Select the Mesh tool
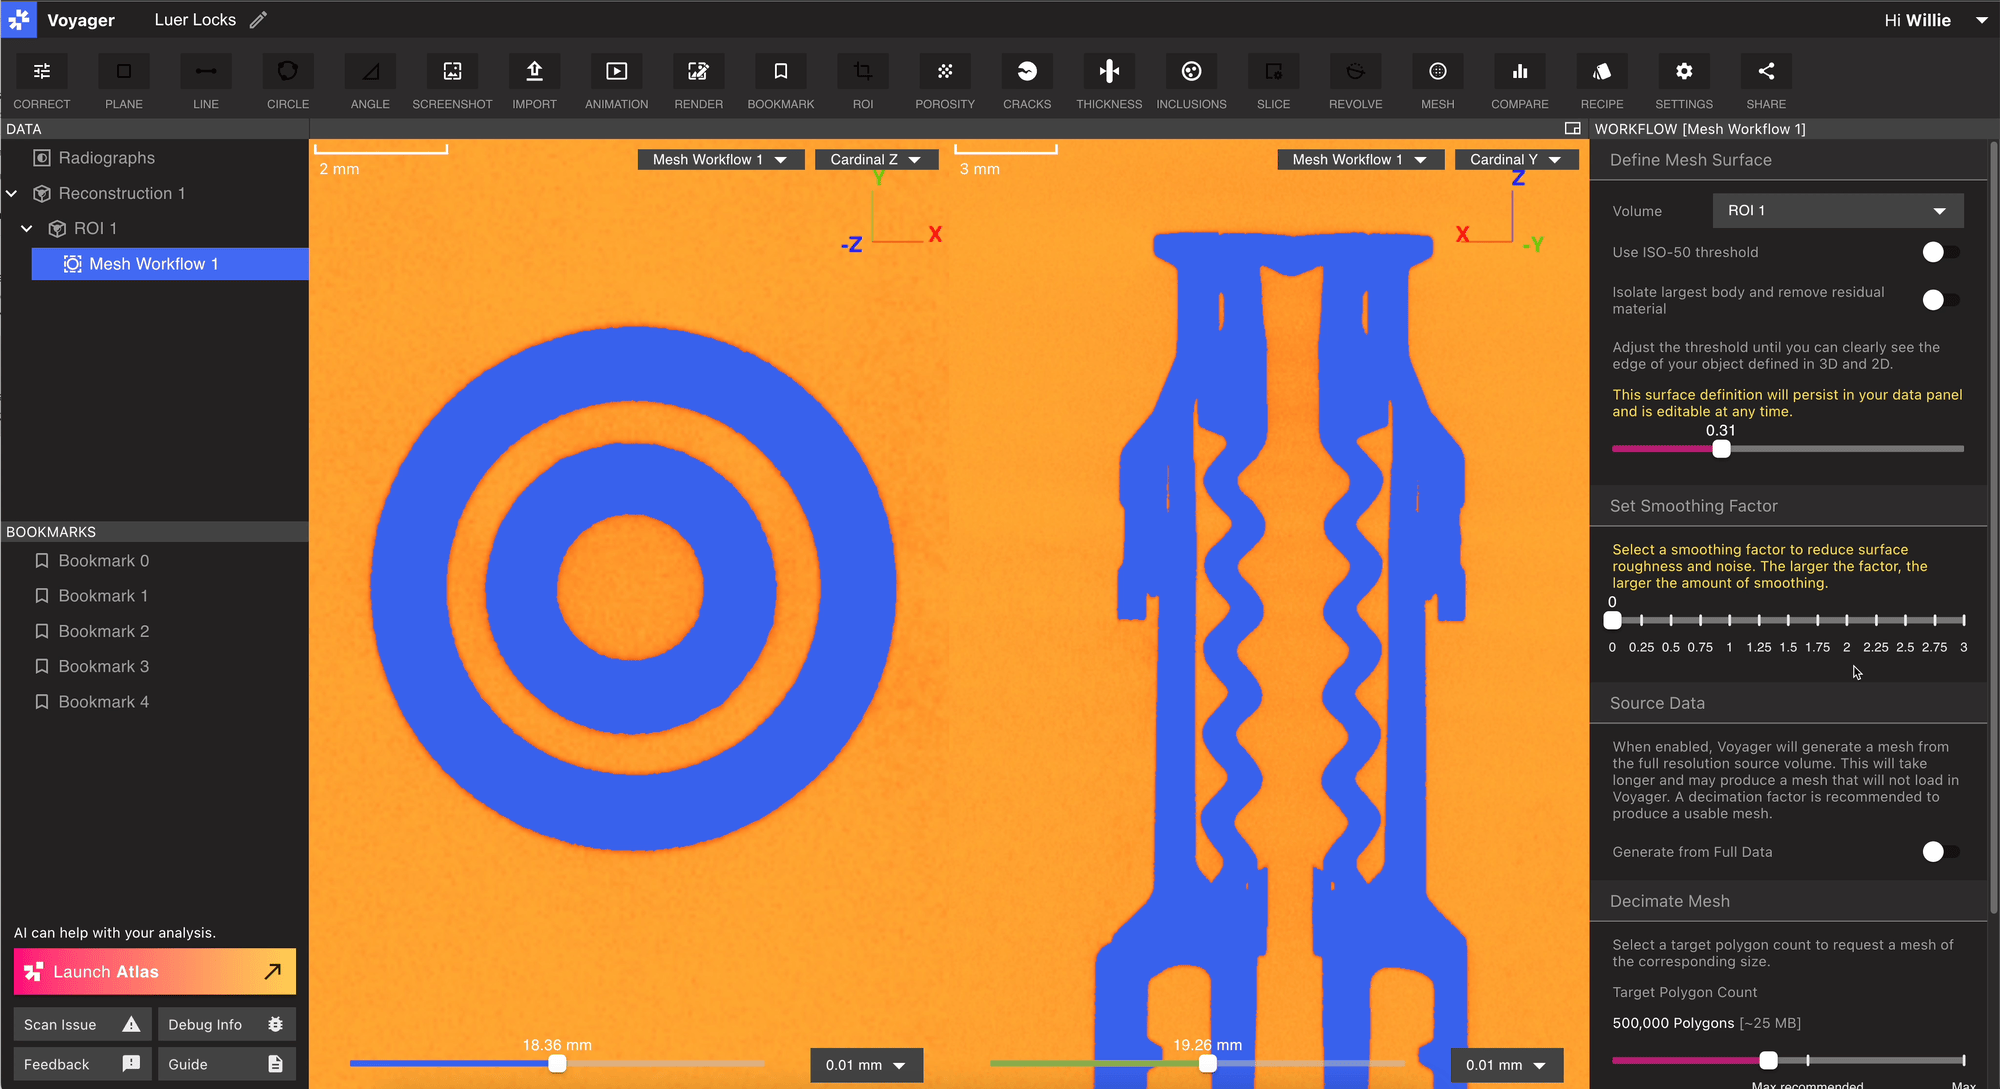The width and height of the screenshot is (2000, 1089). [1437, 80]
